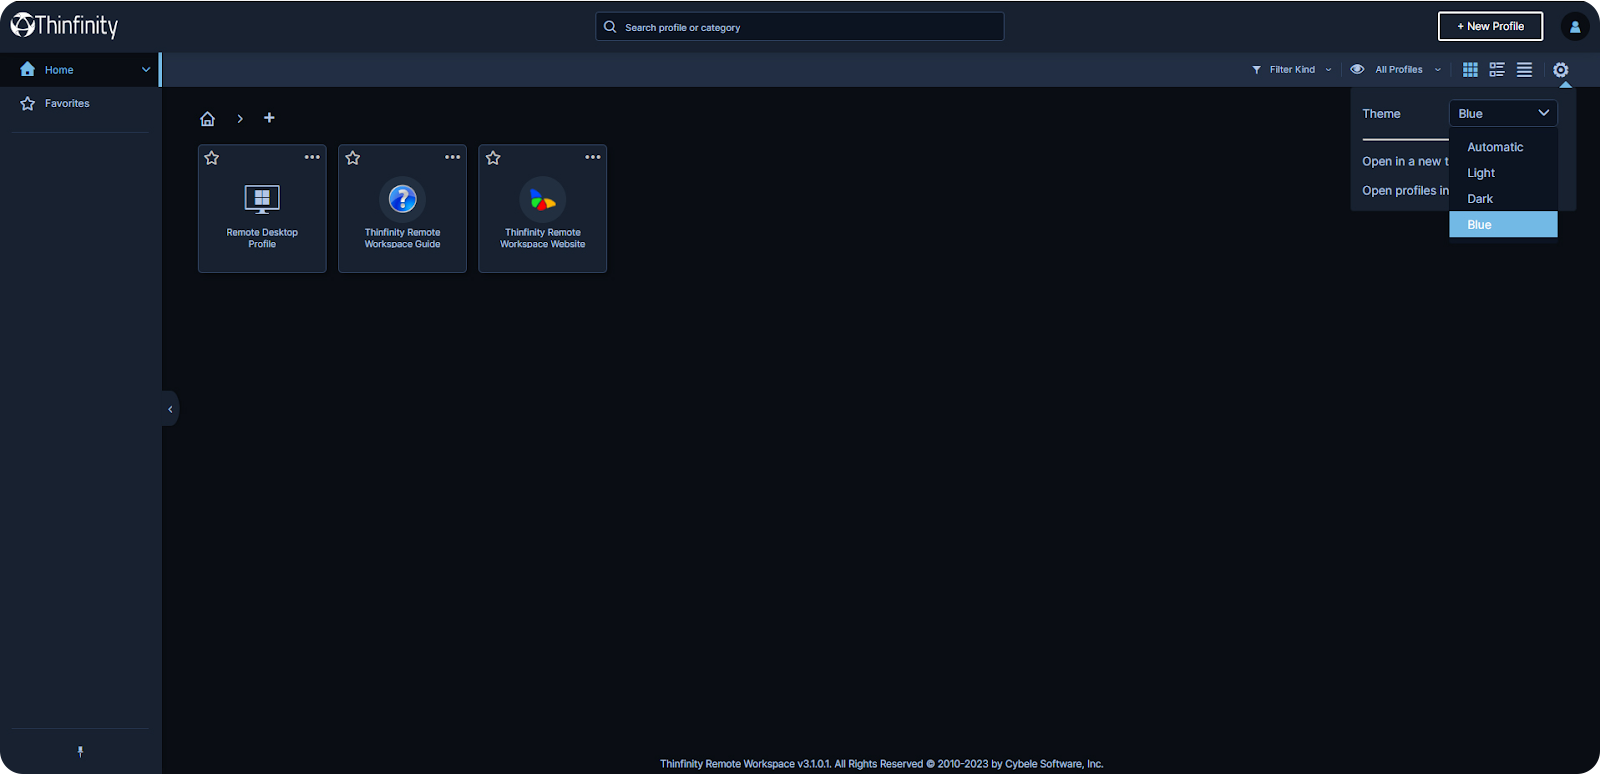
Task: Open more options for Remote Desktop Profile
Action: 312,157
